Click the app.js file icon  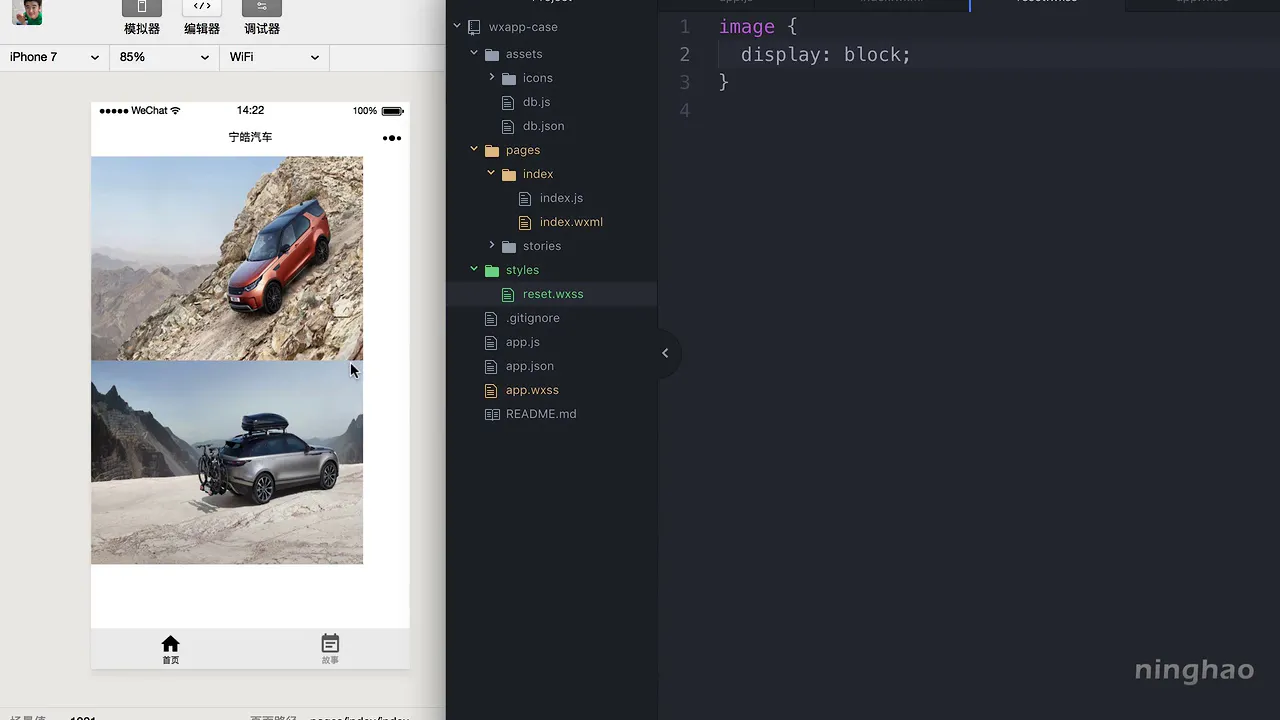(490, 342)
